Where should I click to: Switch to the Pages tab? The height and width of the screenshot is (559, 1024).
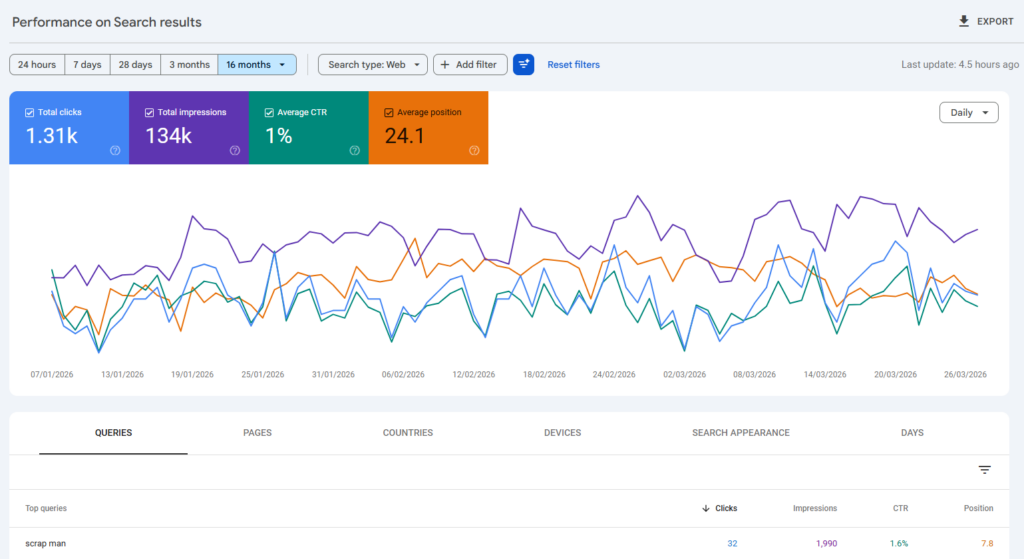[x=257, y=433]
